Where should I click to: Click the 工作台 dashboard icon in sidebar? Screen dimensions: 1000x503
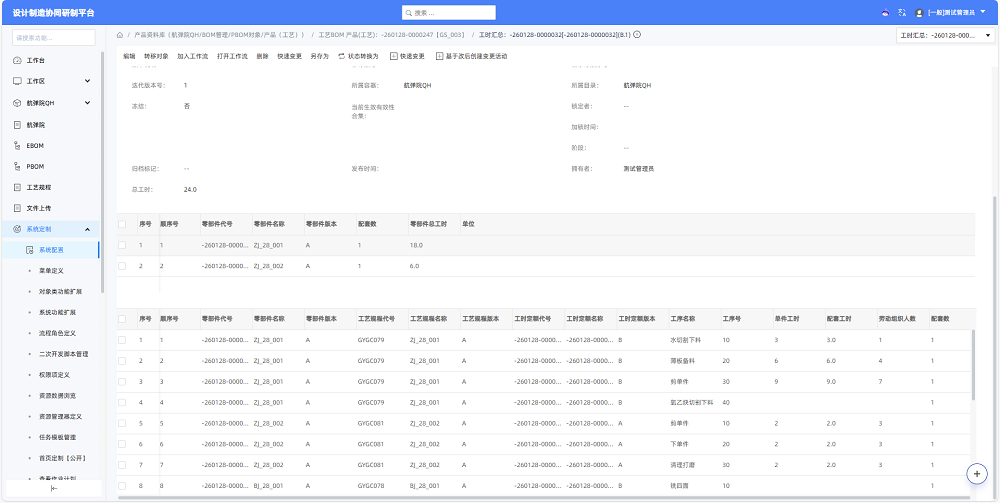(x=18, y=61)
